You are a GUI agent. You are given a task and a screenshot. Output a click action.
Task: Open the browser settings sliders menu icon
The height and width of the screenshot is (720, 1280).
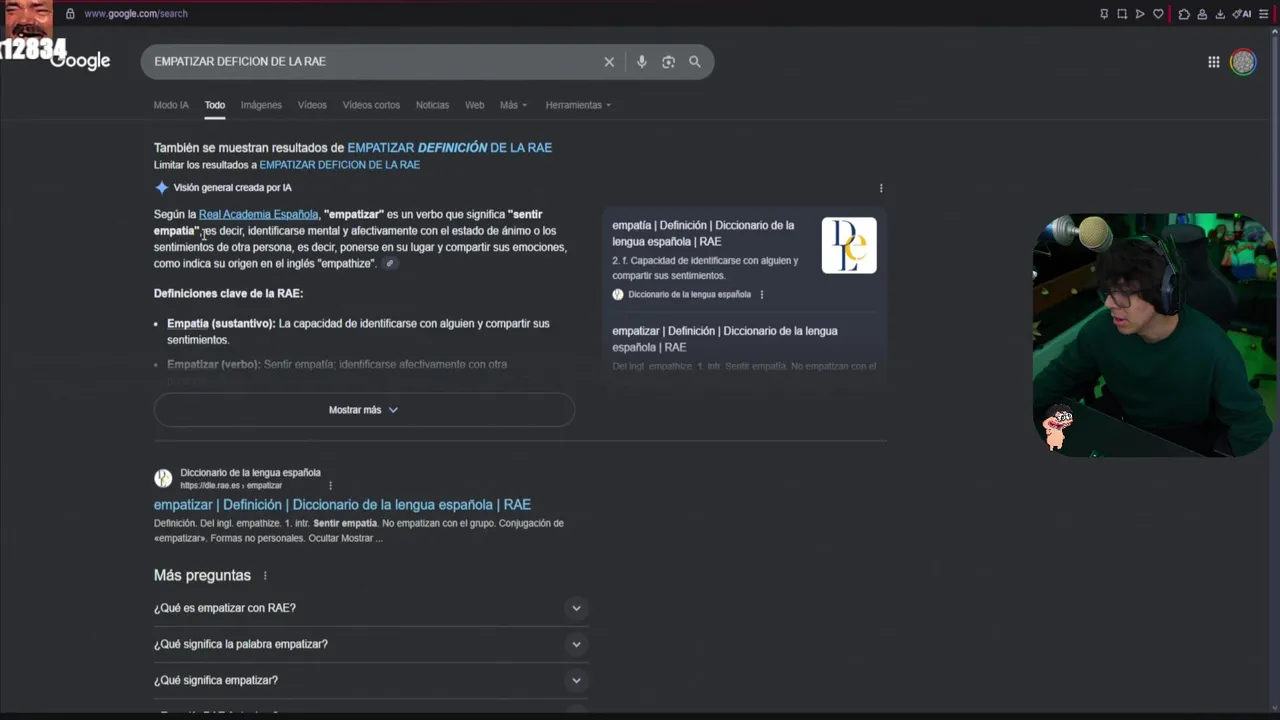[1264, 14]
